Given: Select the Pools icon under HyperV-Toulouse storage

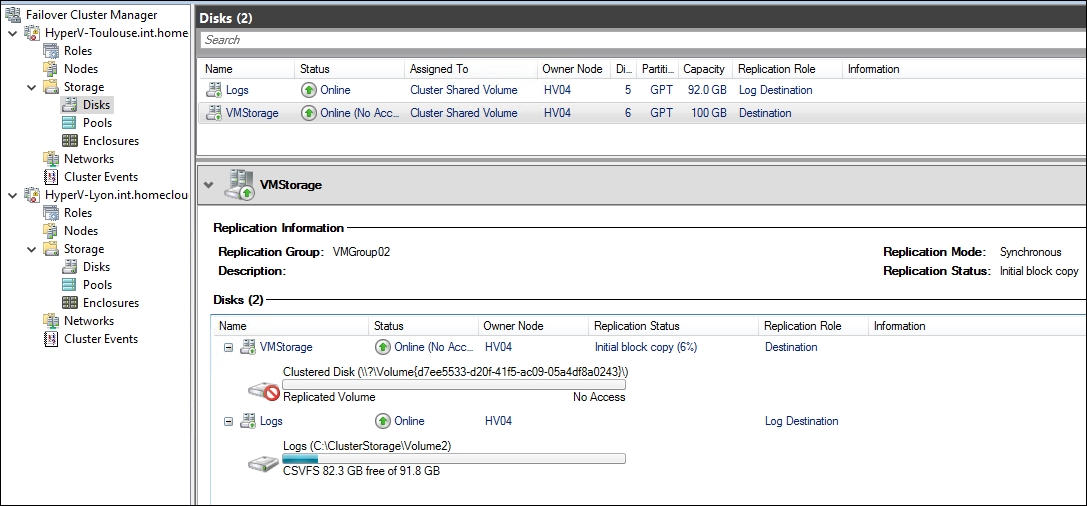Looking at the screenshot, I should [70, 123].
